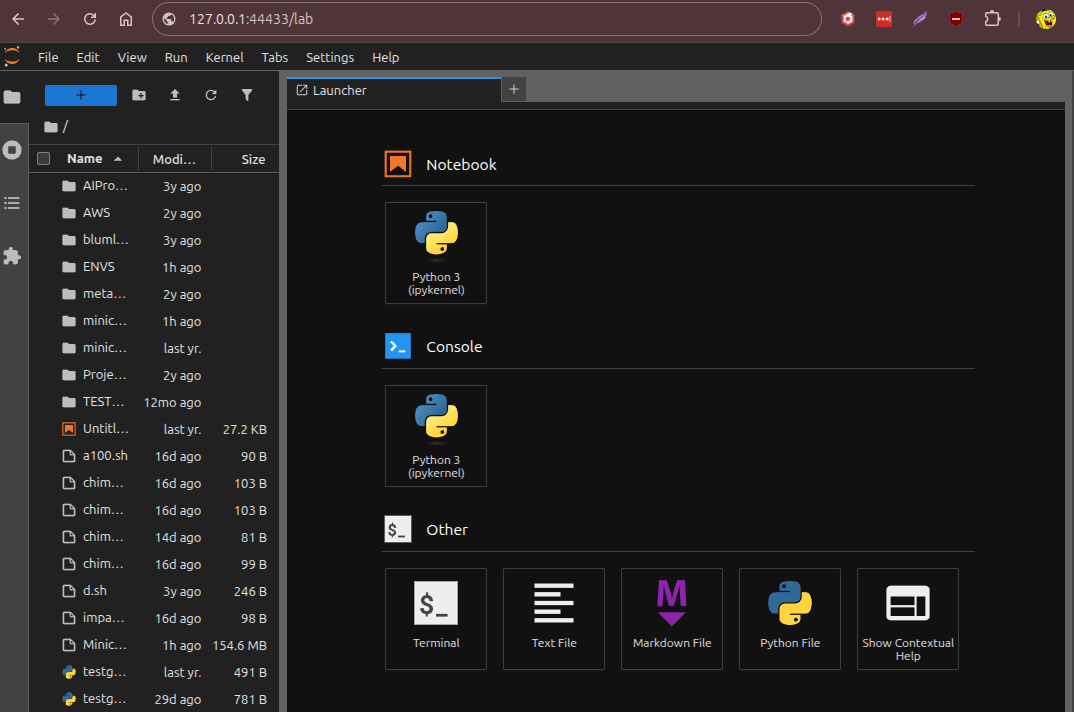Create a new Markdown File

pyautogui.click(x=672, y=619)
